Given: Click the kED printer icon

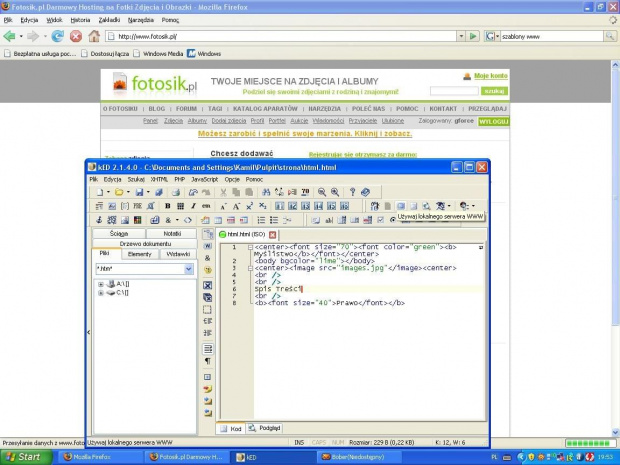Looking at the screenshot, I should [x=176, y=192].
